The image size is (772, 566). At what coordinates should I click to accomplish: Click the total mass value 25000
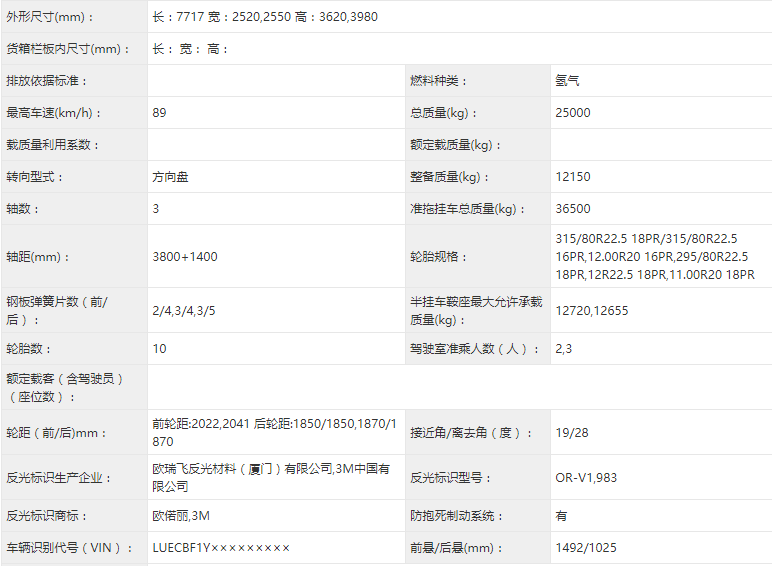(573, 113)
